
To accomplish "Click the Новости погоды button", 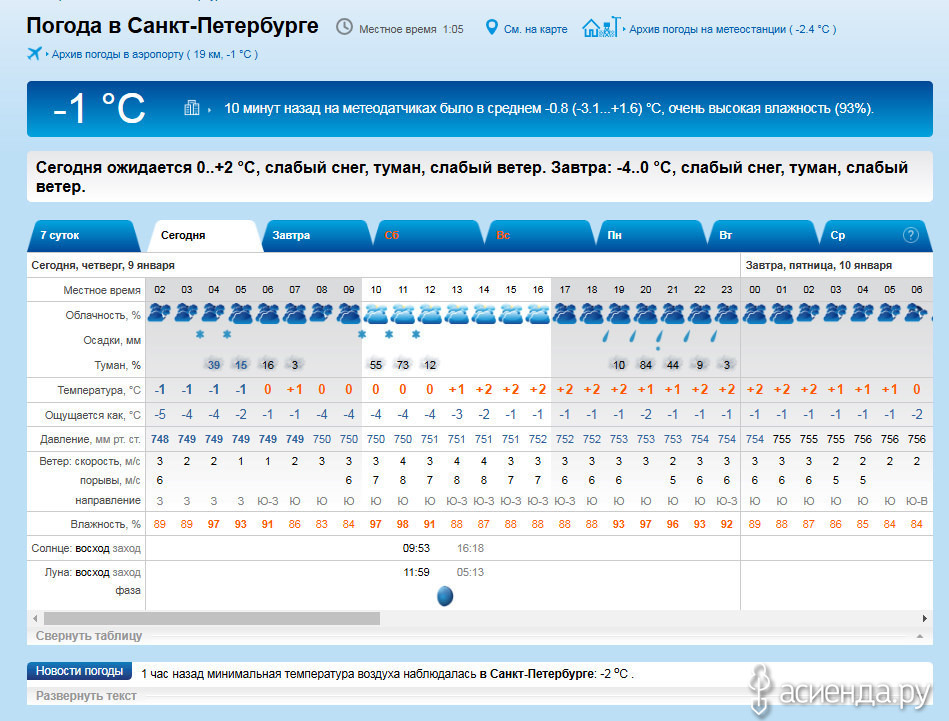I will pos(79,671).
